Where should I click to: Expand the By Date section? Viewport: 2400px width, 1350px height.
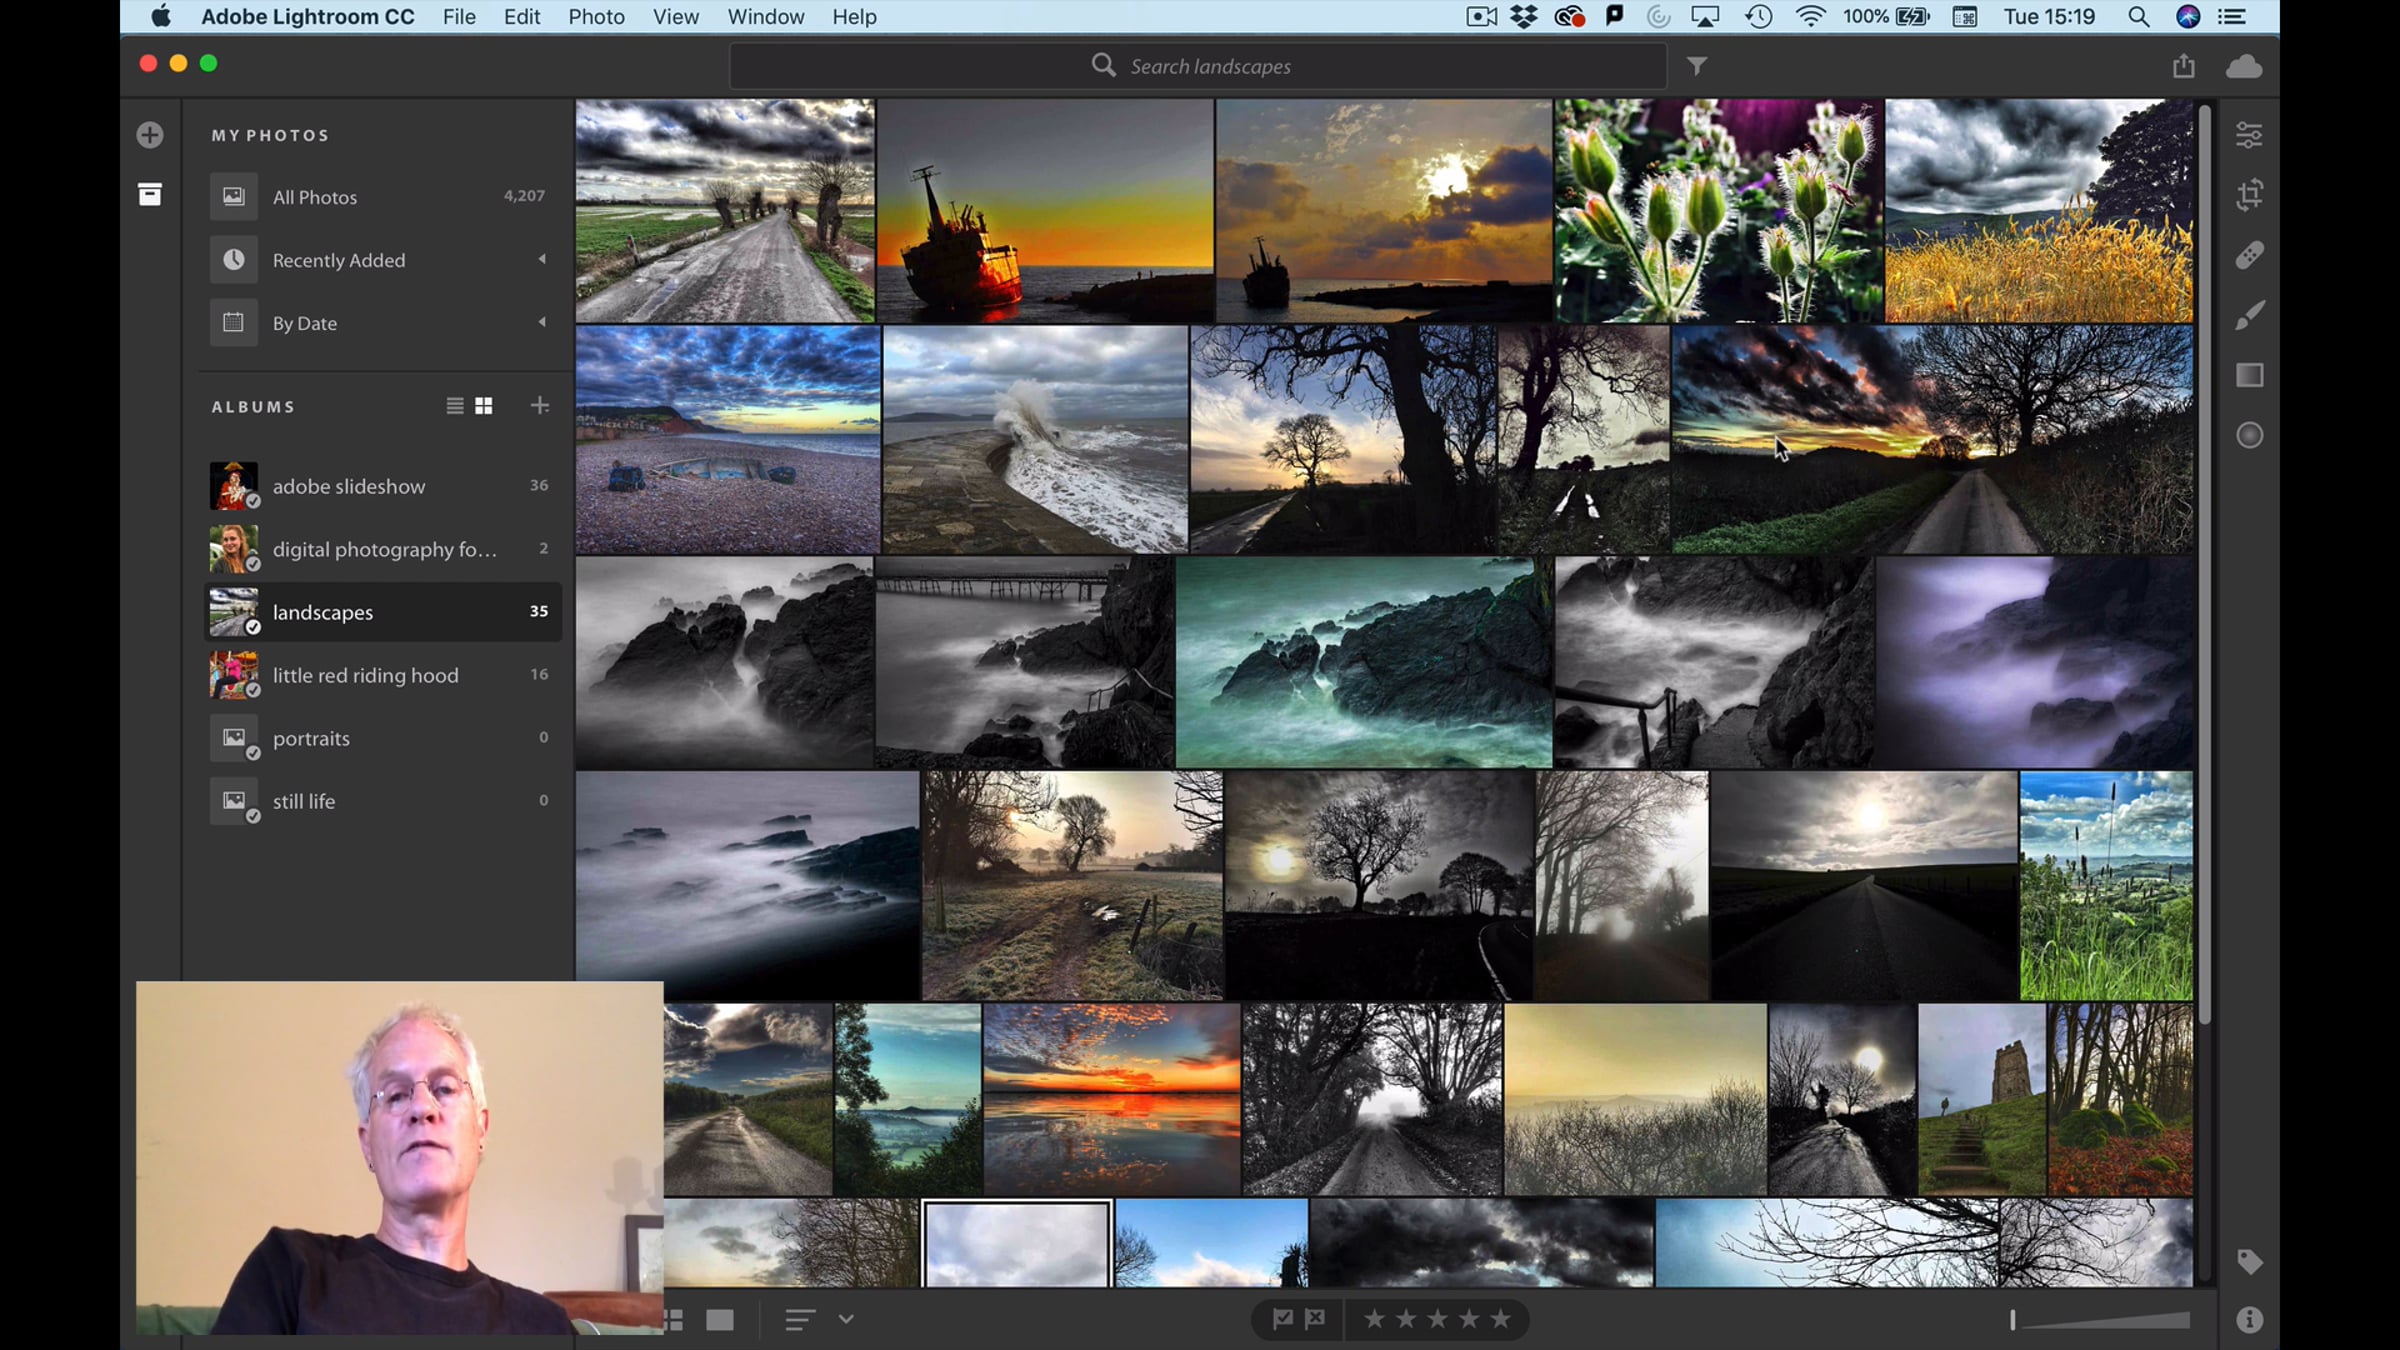point(542,323)
